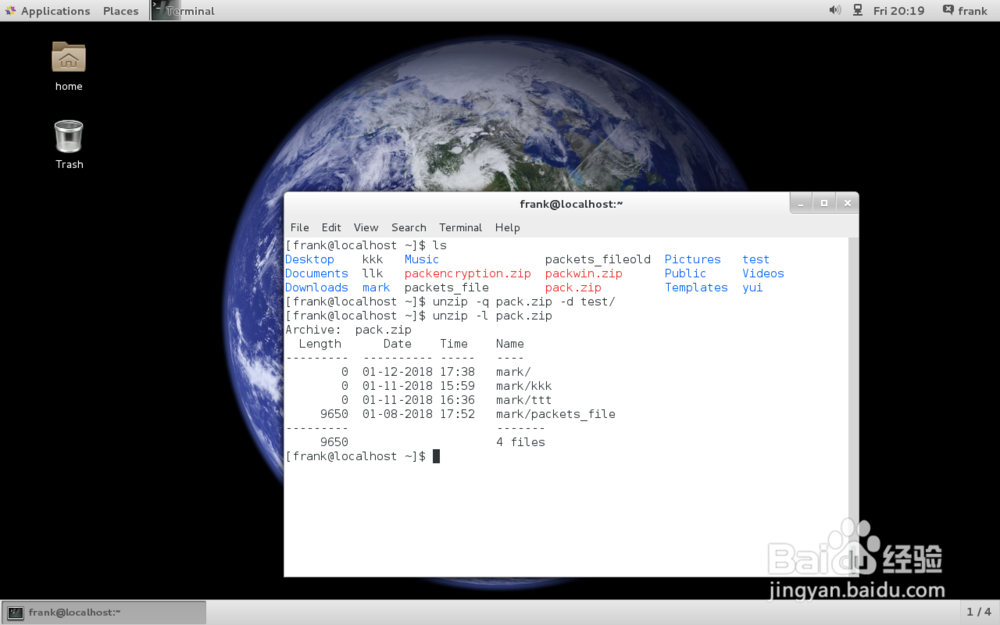Click packwin.zip in ls output
1000x625 pixels.
pyautogui.click(x=584, y=274)
